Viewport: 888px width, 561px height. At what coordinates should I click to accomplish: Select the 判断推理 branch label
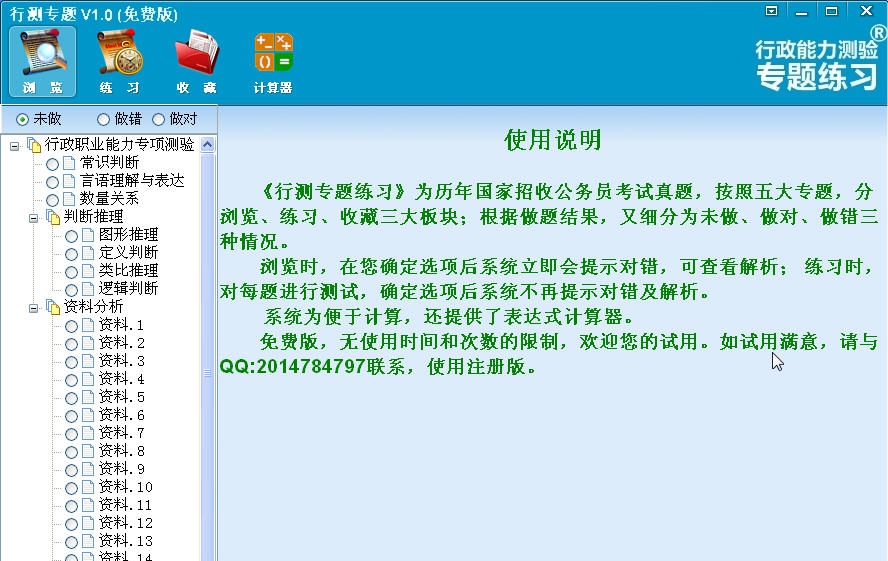pyautogui.click(x=93, y=217)
